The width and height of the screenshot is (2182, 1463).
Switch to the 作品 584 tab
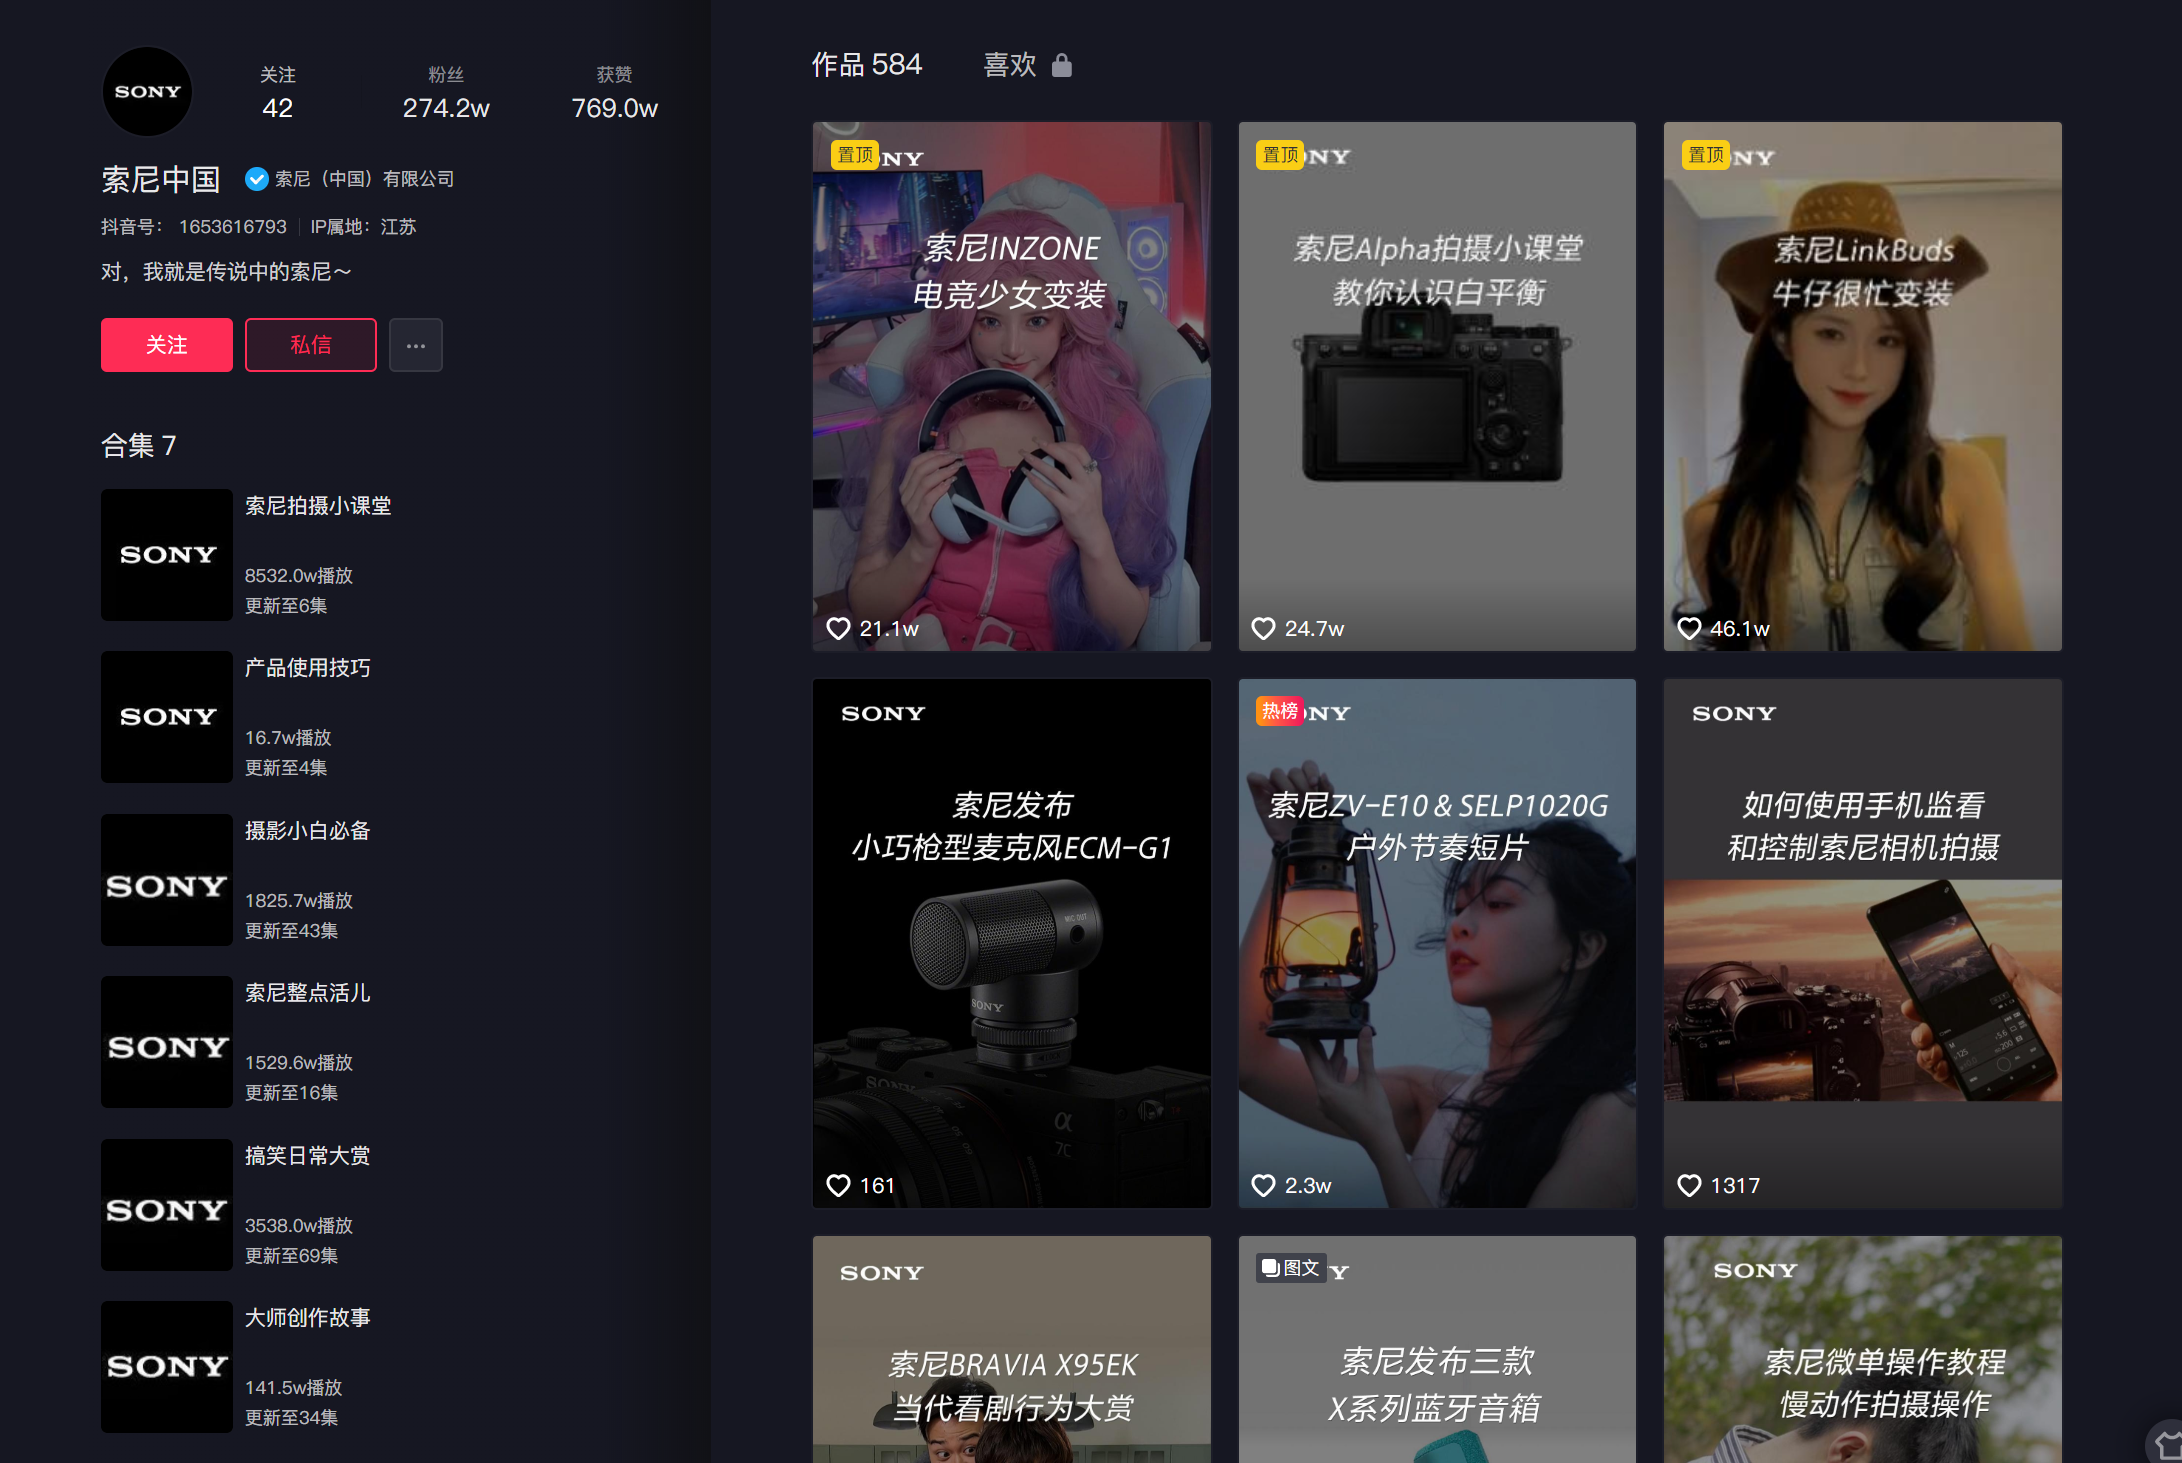click(x=867, y=65)
